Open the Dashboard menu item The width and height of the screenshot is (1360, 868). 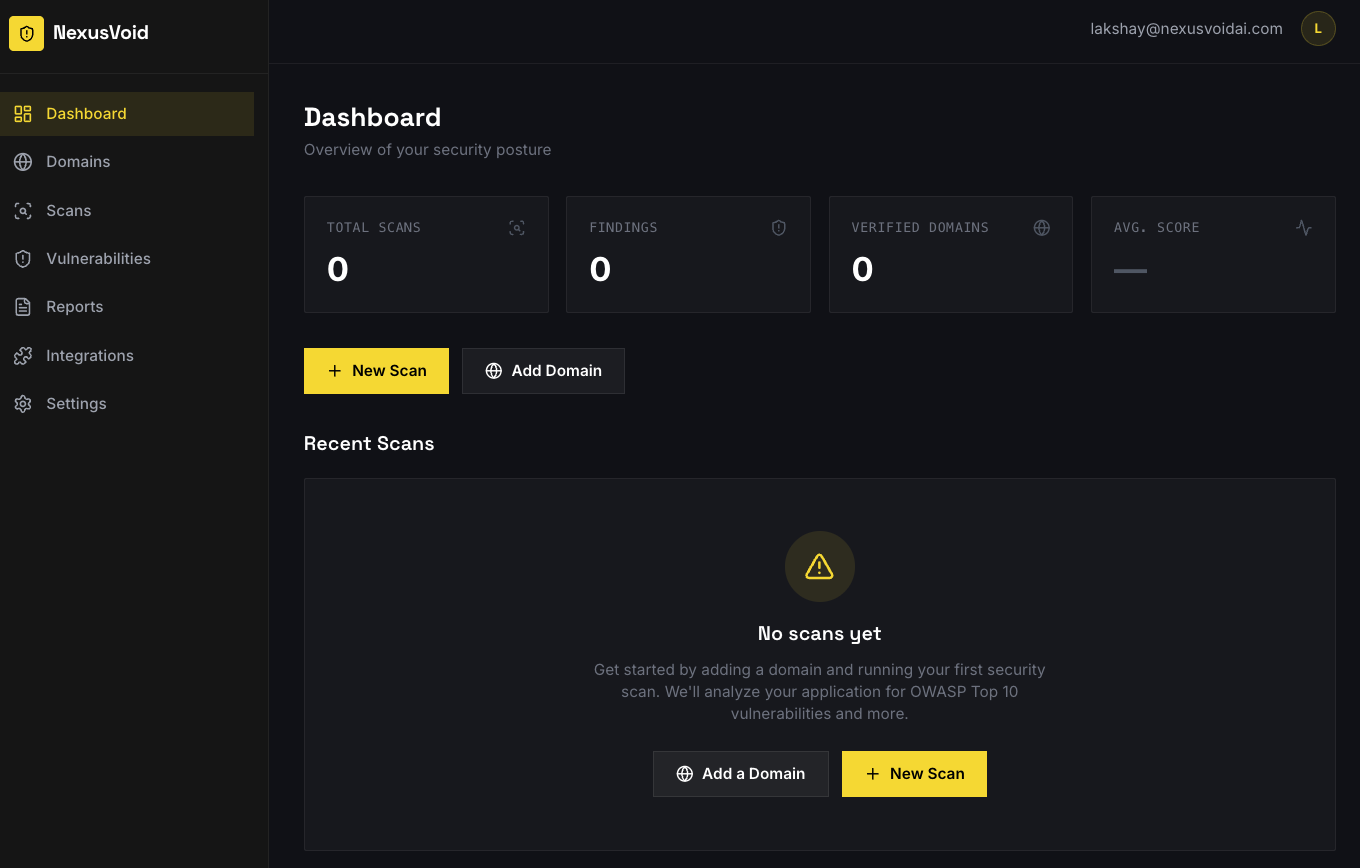point(127,114)
